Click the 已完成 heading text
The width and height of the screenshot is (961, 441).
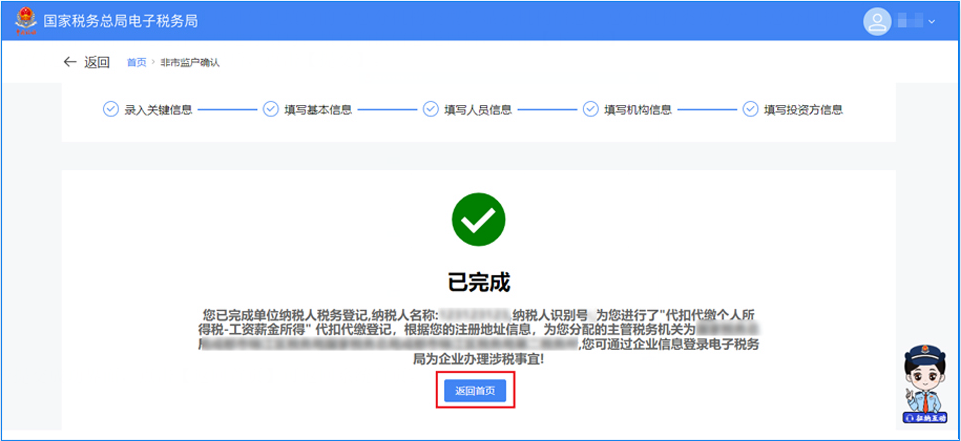tap(479, 277)
